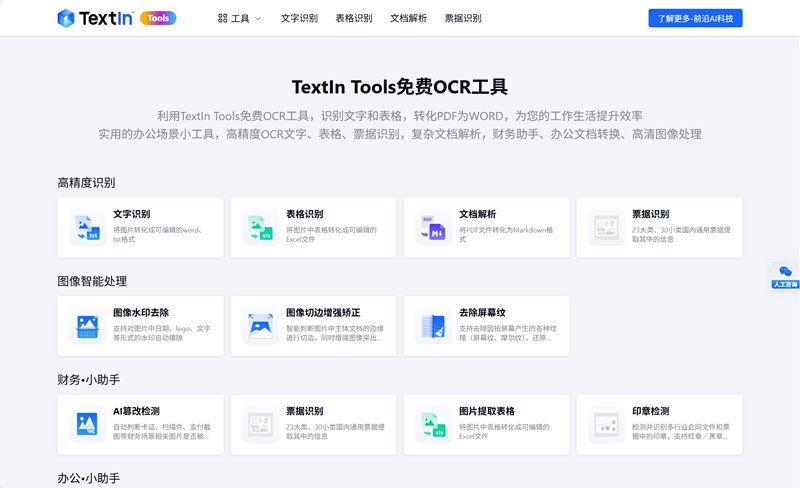Viewport: 800px width, 488px height.
Task: Click the 高精度识别 section heading
Action: point(86,183)
